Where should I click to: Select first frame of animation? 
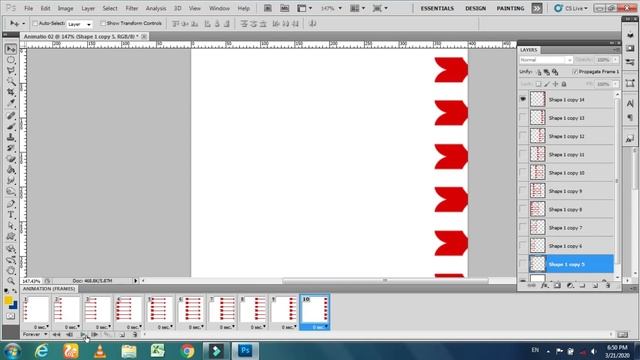coord(56,335)
